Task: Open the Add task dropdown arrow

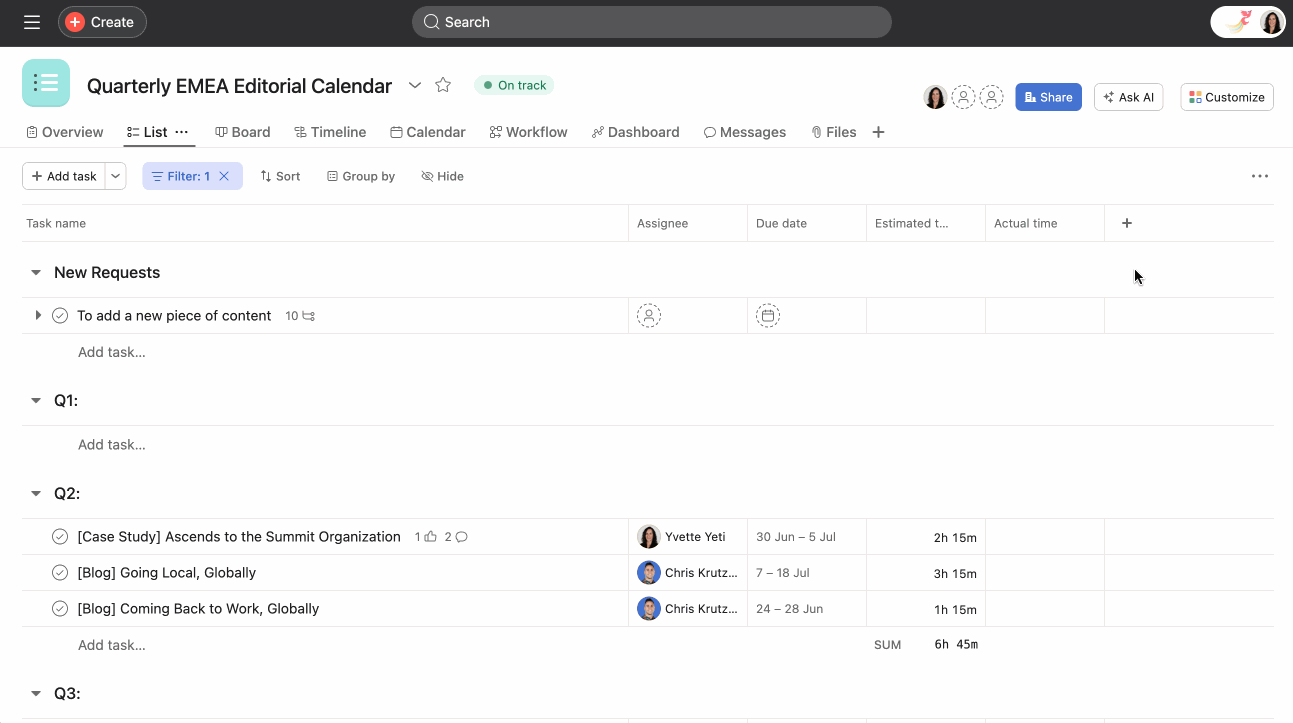Action: (115, 175)
